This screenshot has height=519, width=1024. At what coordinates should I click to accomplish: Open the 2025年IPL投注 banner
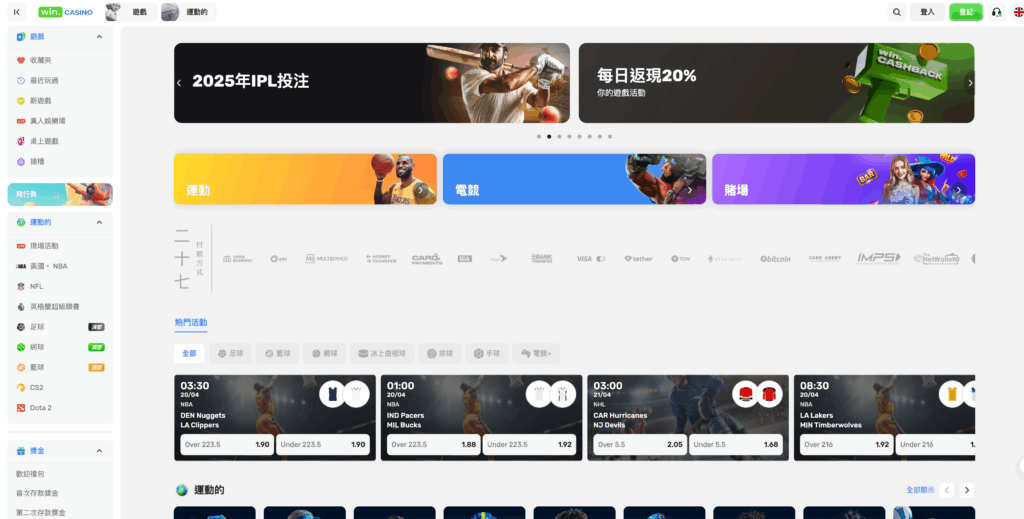pos(372,83)
